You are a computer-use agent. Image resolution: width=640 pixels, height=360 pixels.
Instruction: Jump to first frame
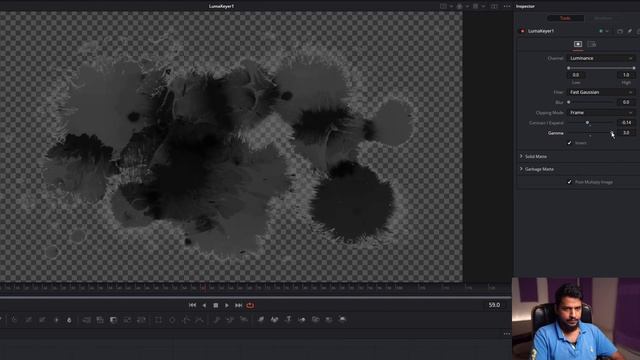point(193,305)
